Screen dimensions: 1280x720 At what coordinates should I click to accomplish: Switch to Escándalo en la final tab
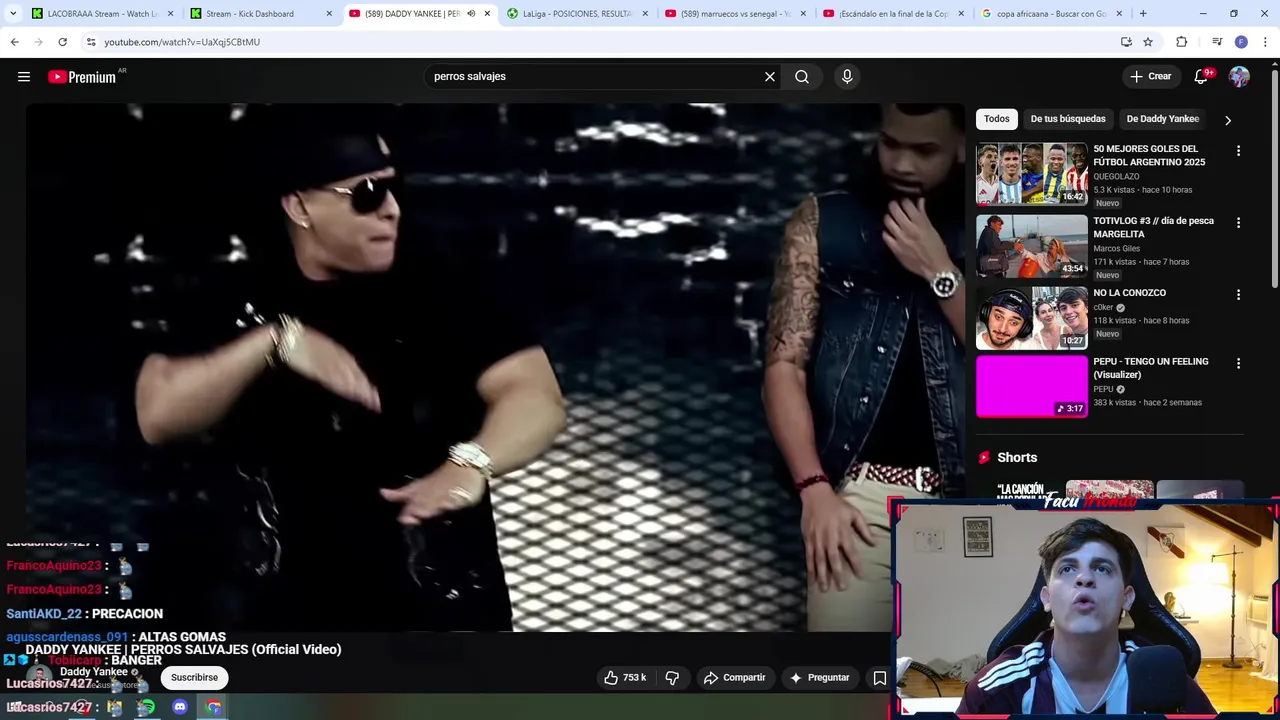point(893,14)
